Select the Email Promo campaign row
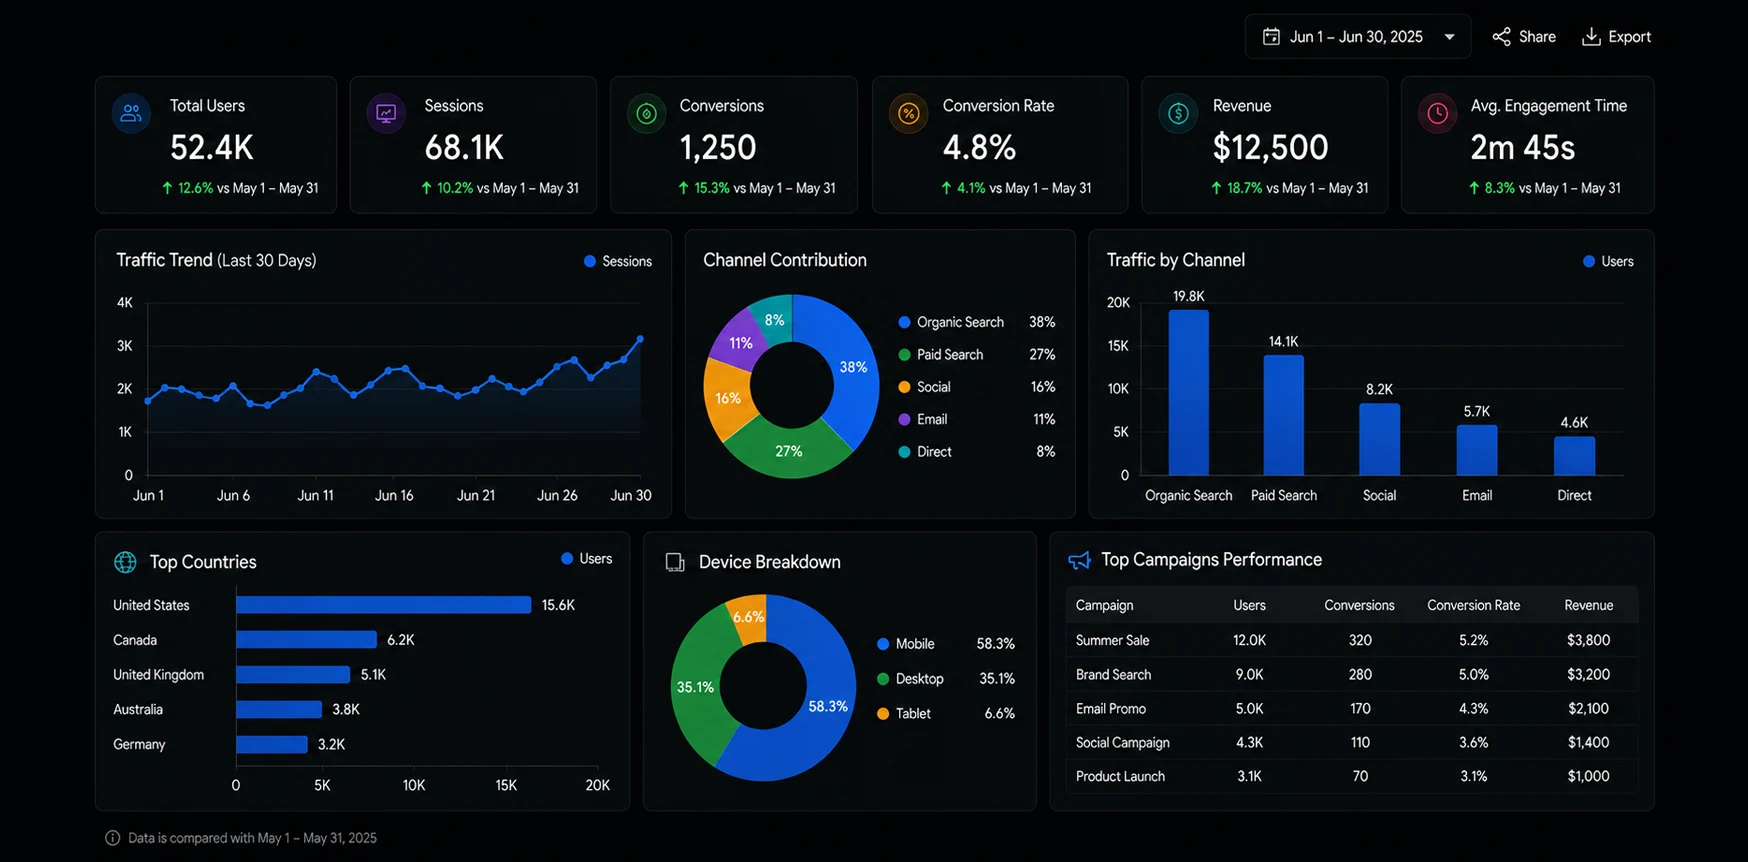 tap(1352, 709)
